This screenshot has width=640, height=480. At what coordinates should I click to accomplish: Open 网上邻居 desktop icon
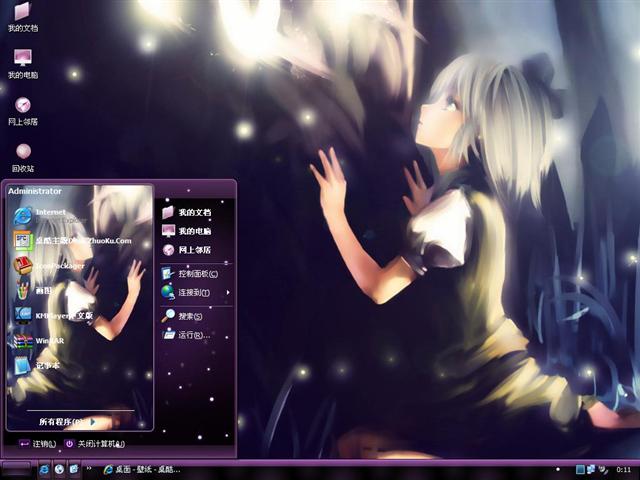[23, 111]
